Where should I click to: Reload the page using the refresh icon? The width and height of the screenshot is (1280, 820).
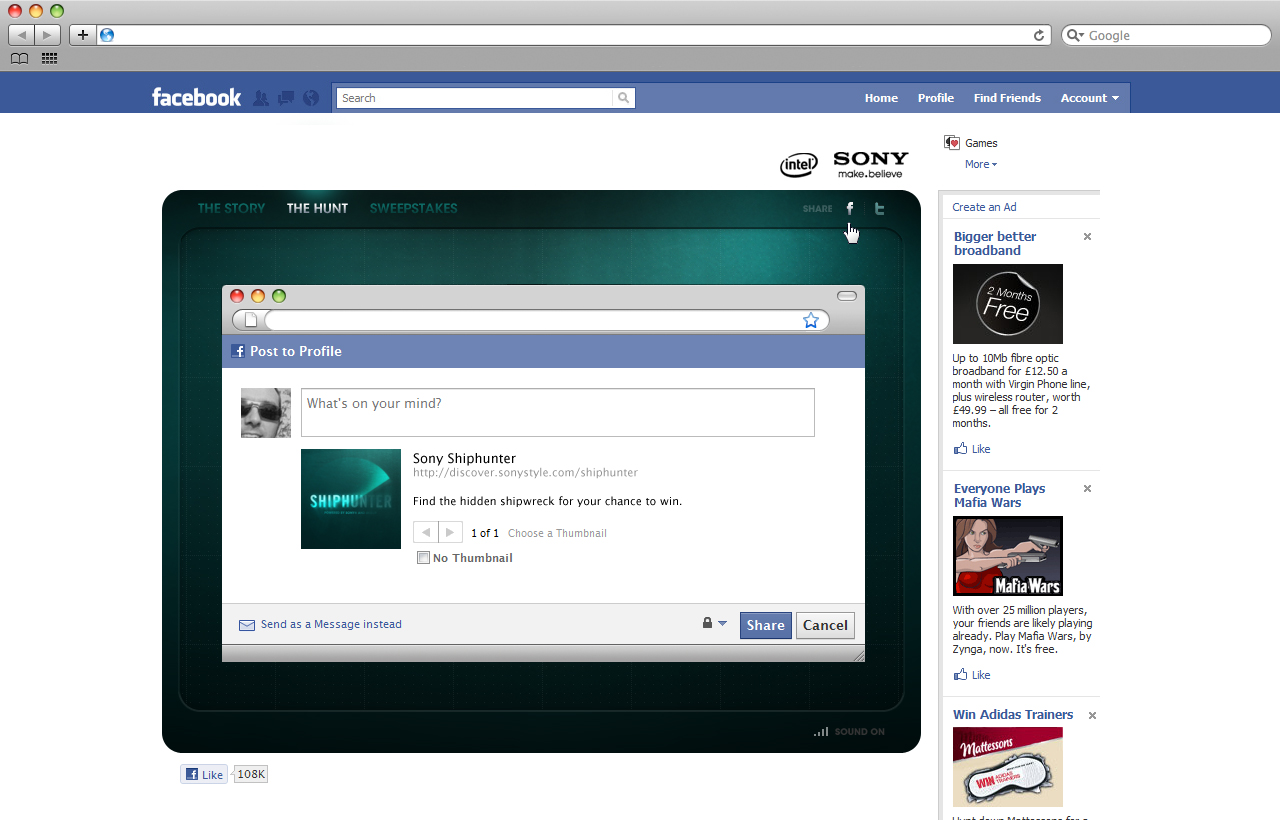tap(1039, 35)
